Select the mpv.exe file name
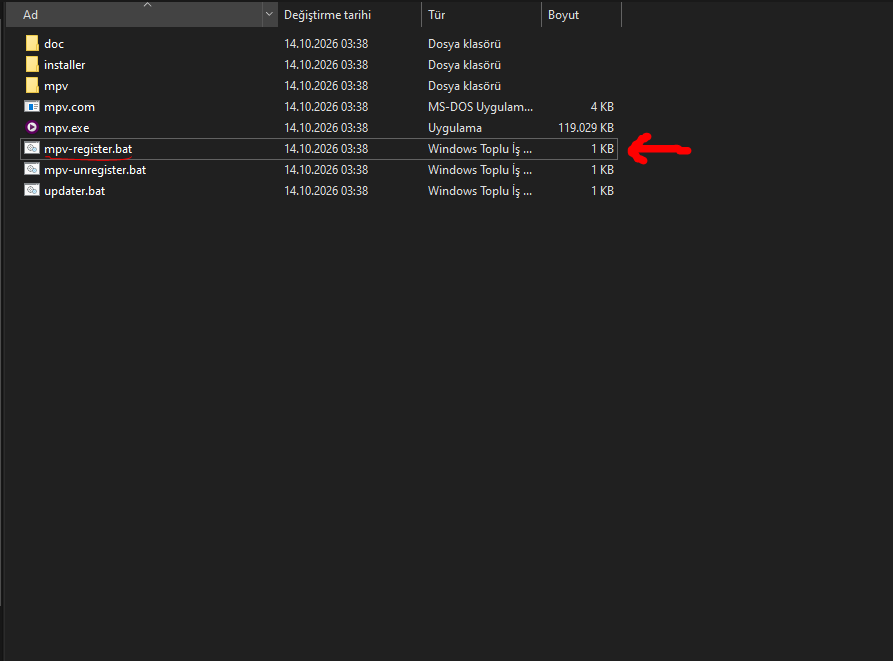This screenshot has height=661, width=893. [x=67, y=128]
